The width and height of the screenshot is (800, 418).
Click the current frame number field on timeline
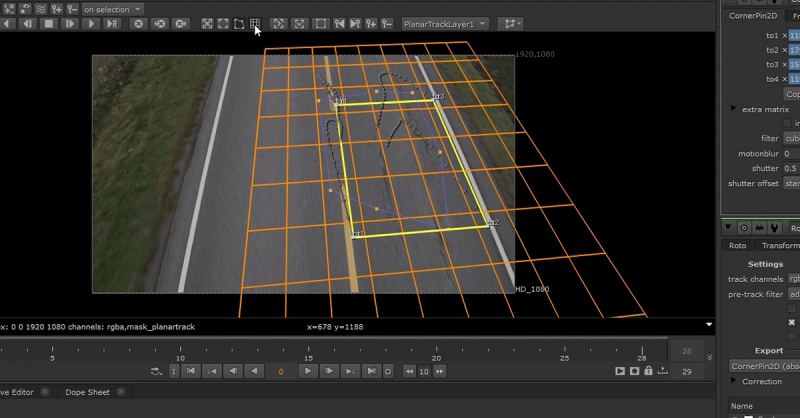click(x=281, y=371)
